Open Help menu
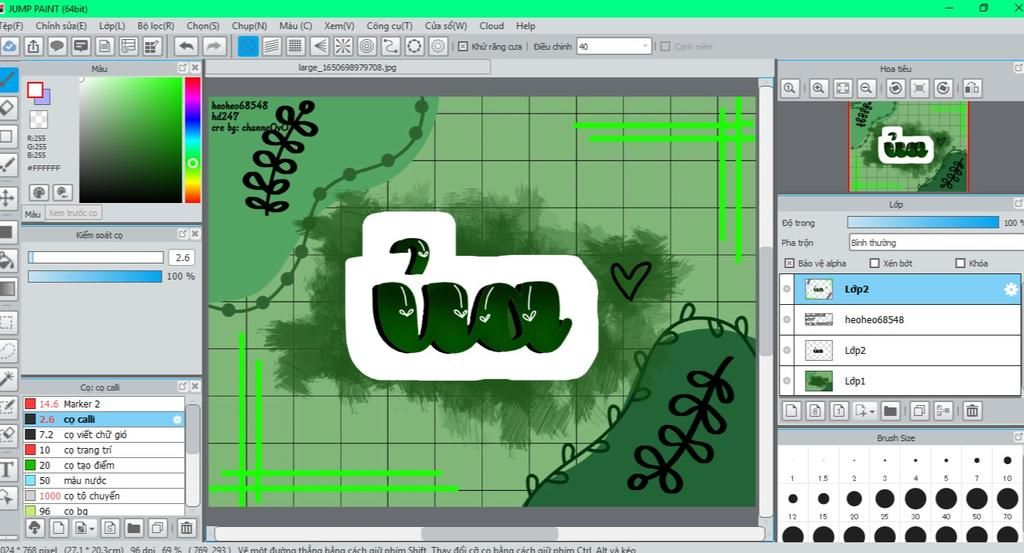Viewport: 1024px width, 553px height. click(x=525, y=26)
